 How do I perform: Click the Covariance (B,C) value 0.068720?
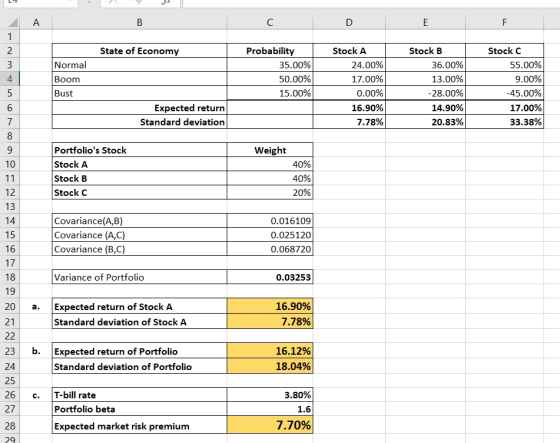[x=270, y=249]
